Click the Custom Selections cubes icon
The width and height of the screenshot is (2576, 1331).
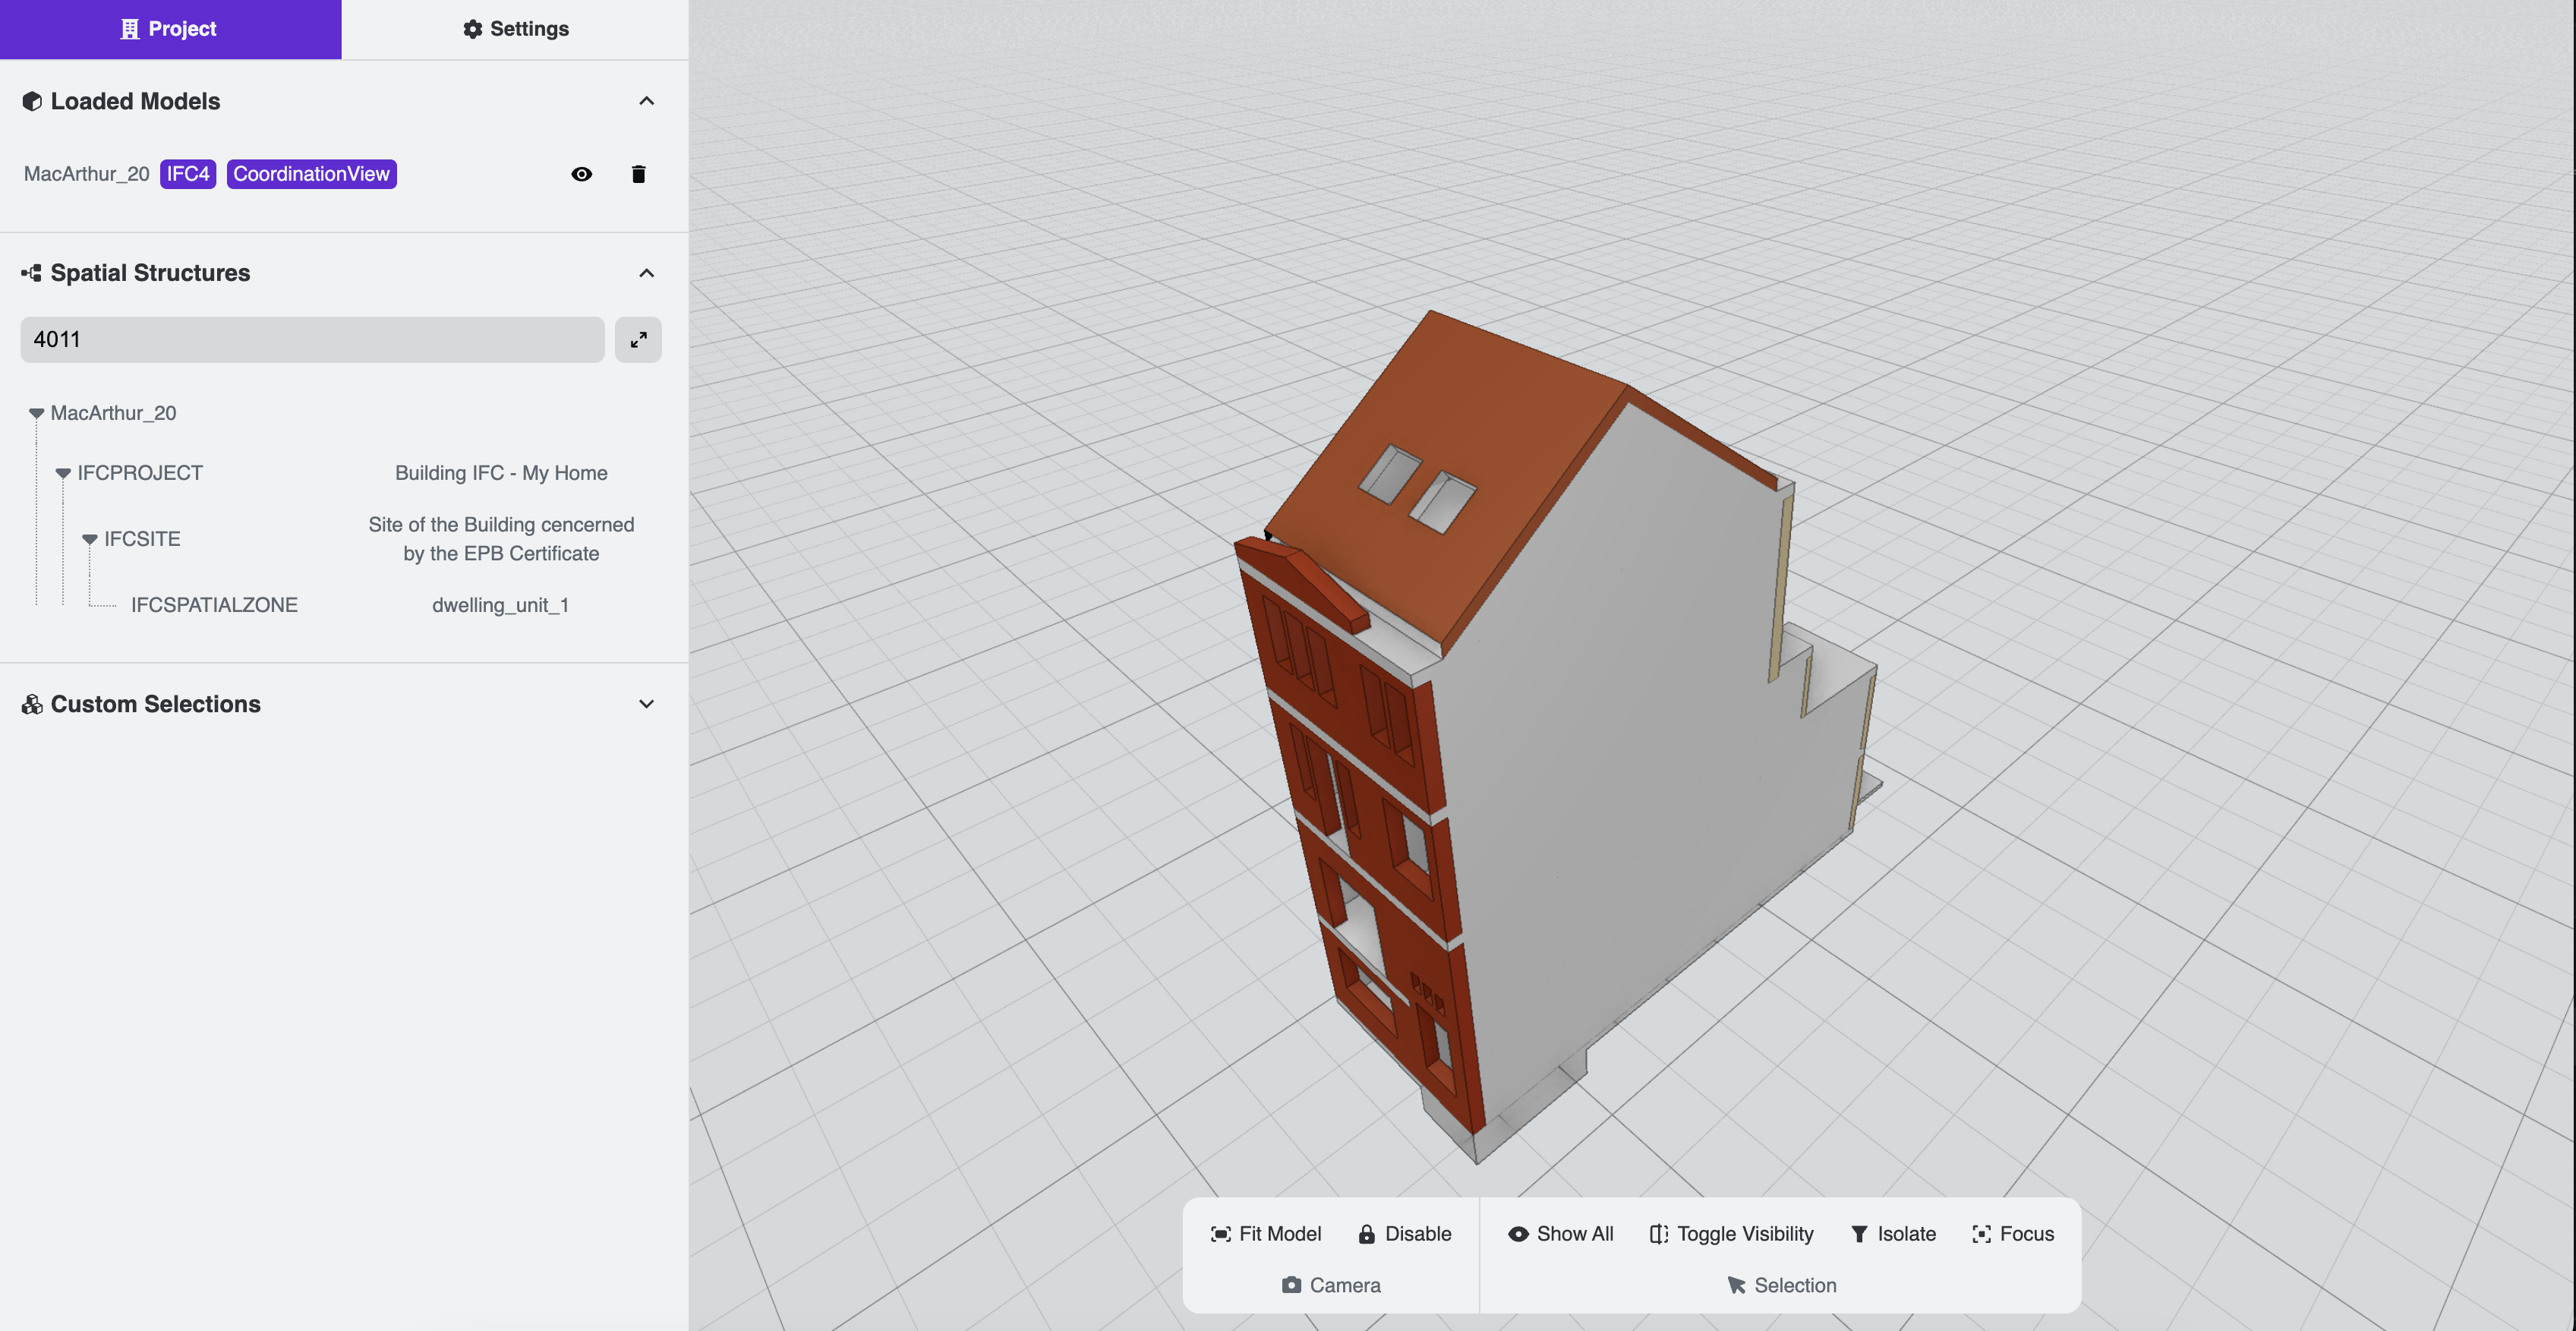(32, 704)
